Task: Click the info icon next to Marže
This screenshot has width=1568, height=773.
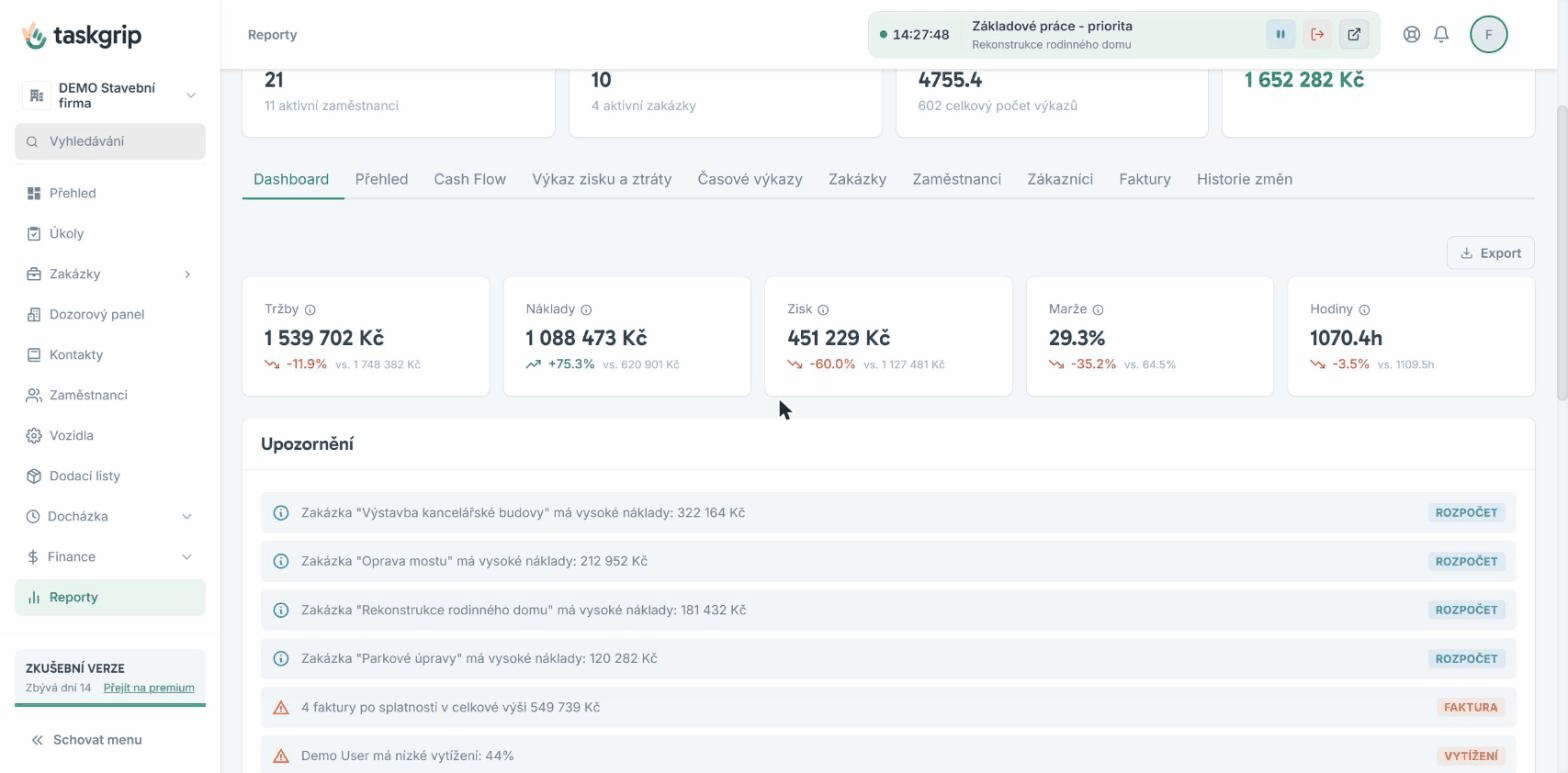Action: [x=1098, y=310]
